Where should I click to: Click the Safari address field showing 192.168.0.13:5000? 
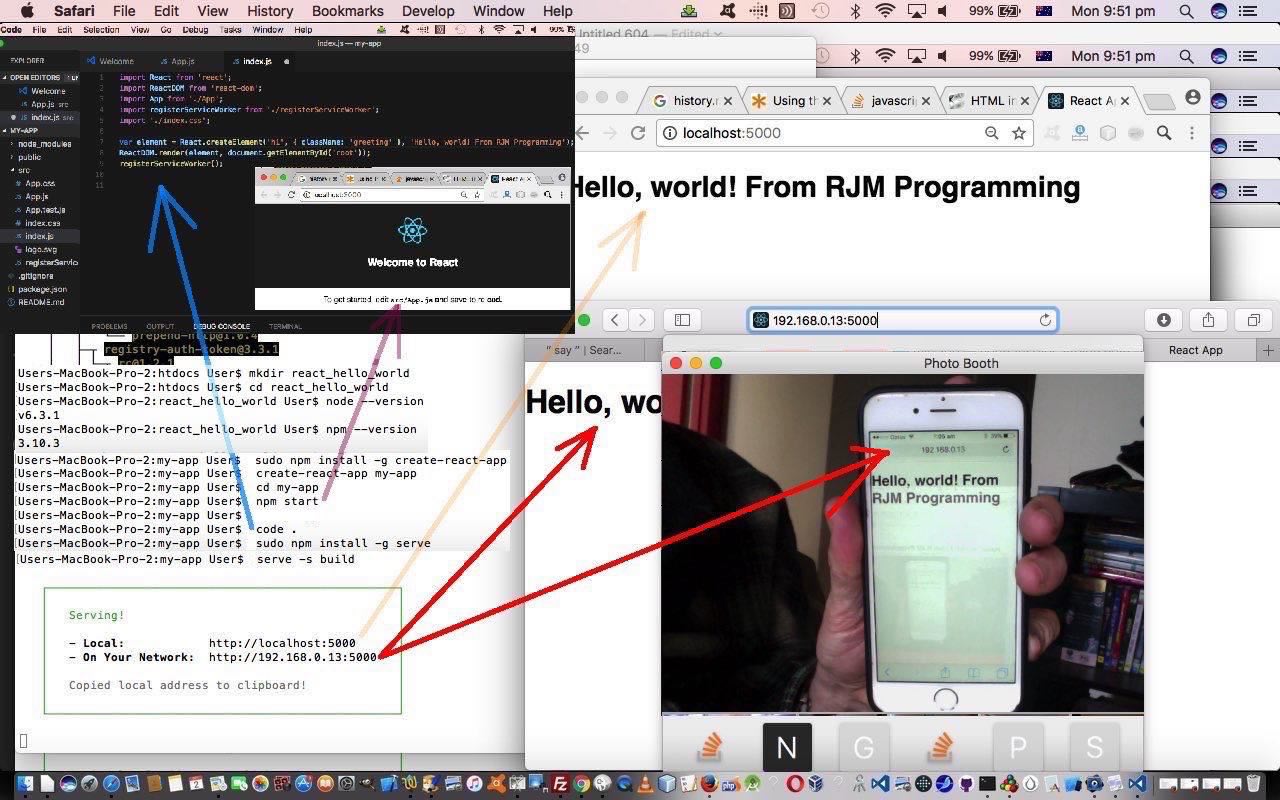tap(900, 320)
